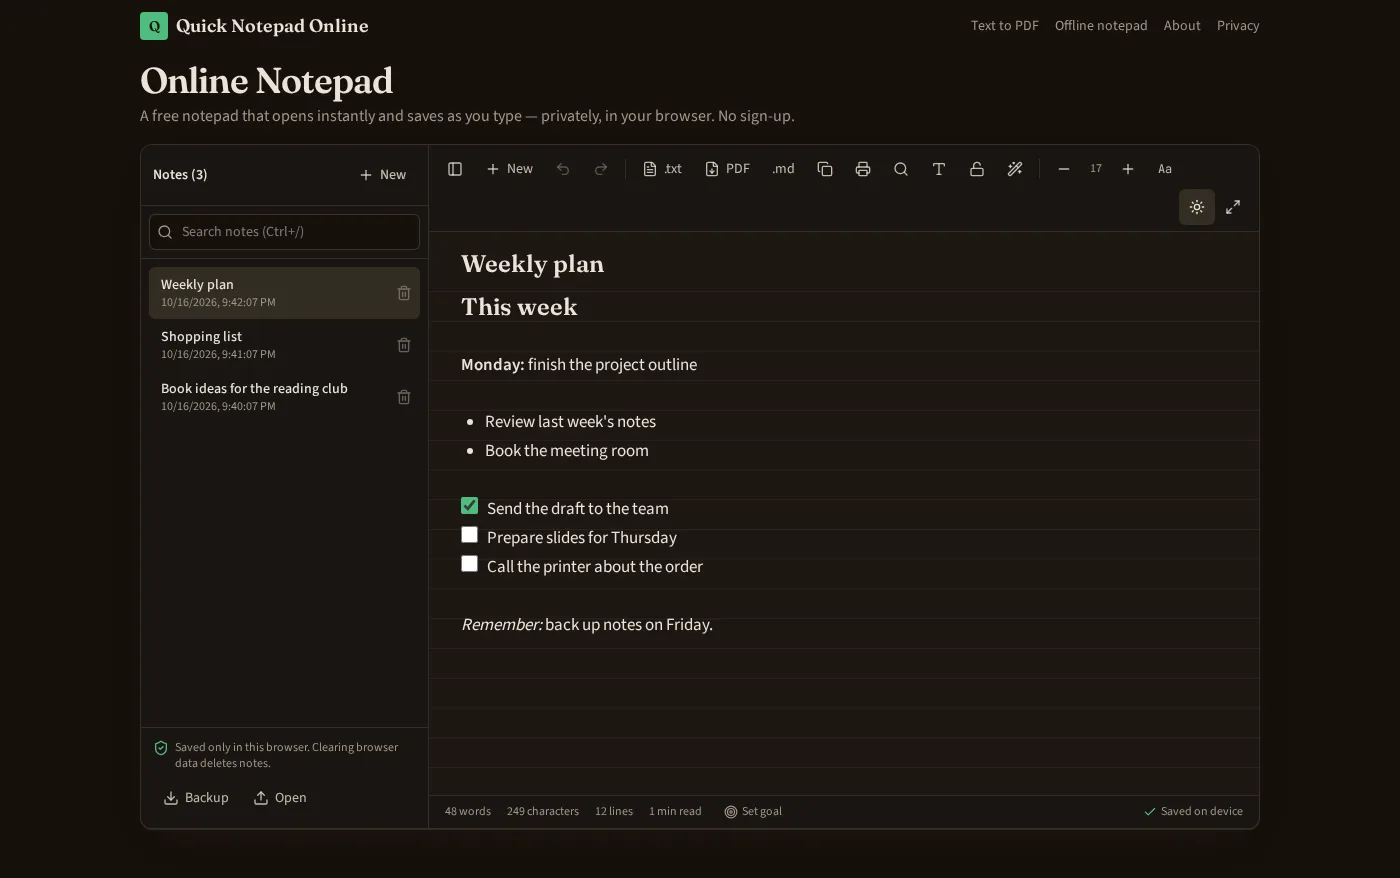The height and width of the screenshot is (878, 1400).
Task: Open Book ideas for the reading club
Action: [x=284, y=397]
